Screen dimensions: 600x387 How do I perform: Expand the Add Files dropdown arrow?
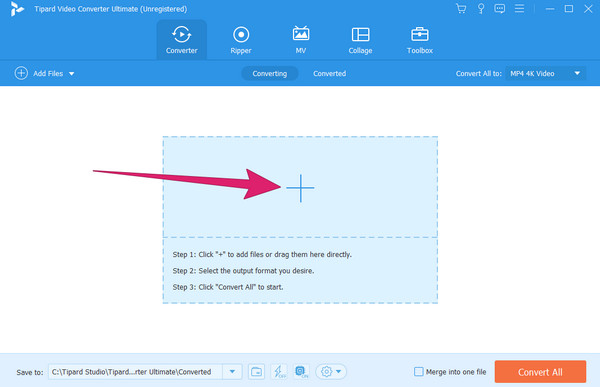pyautogui.click(x=72, y=73)
